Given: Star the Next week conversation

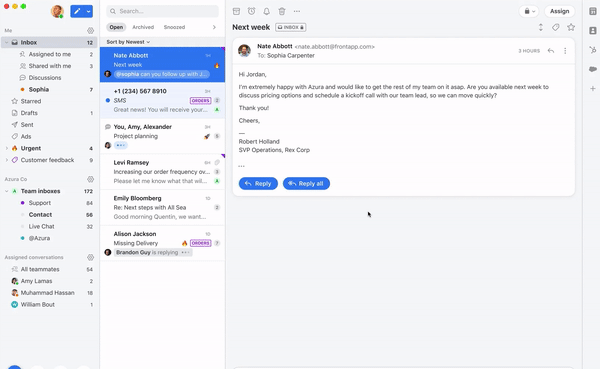Looking at the screenshot, I should pyautogui.click(x=571, y=27).
